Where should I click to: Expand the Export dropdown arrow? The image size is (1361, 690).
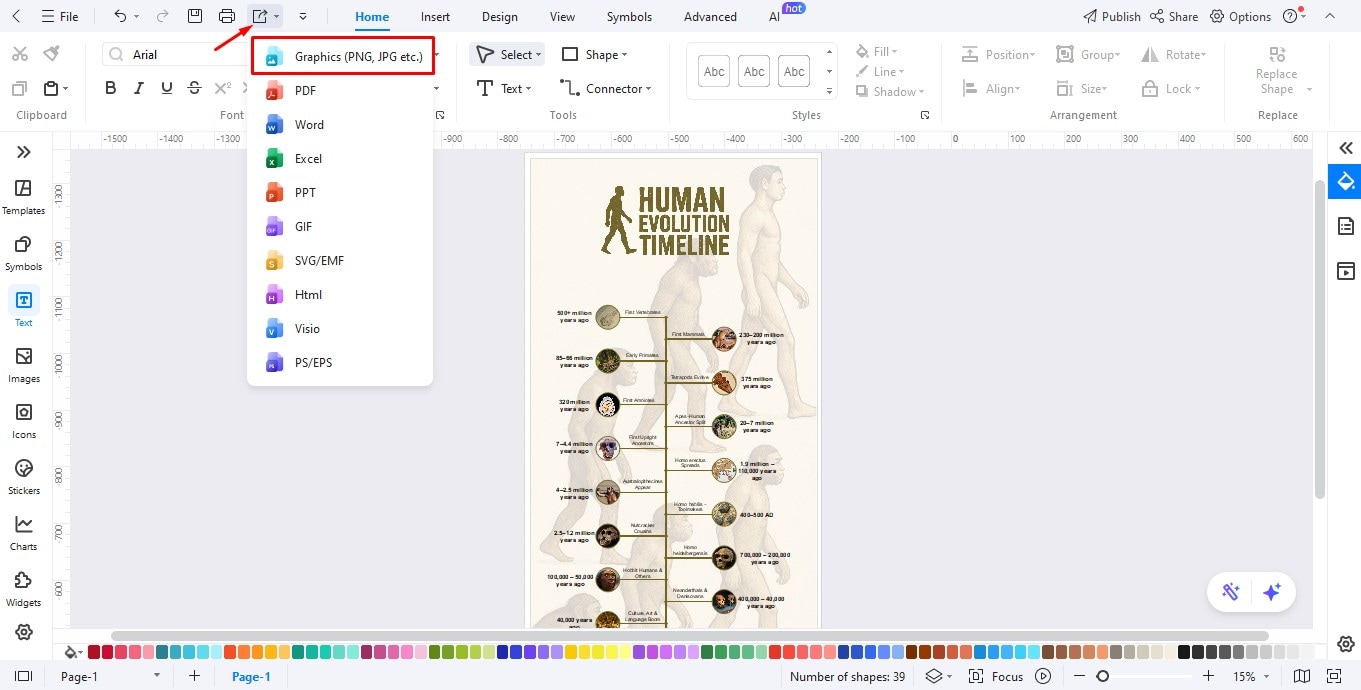(x=277, y=17)
